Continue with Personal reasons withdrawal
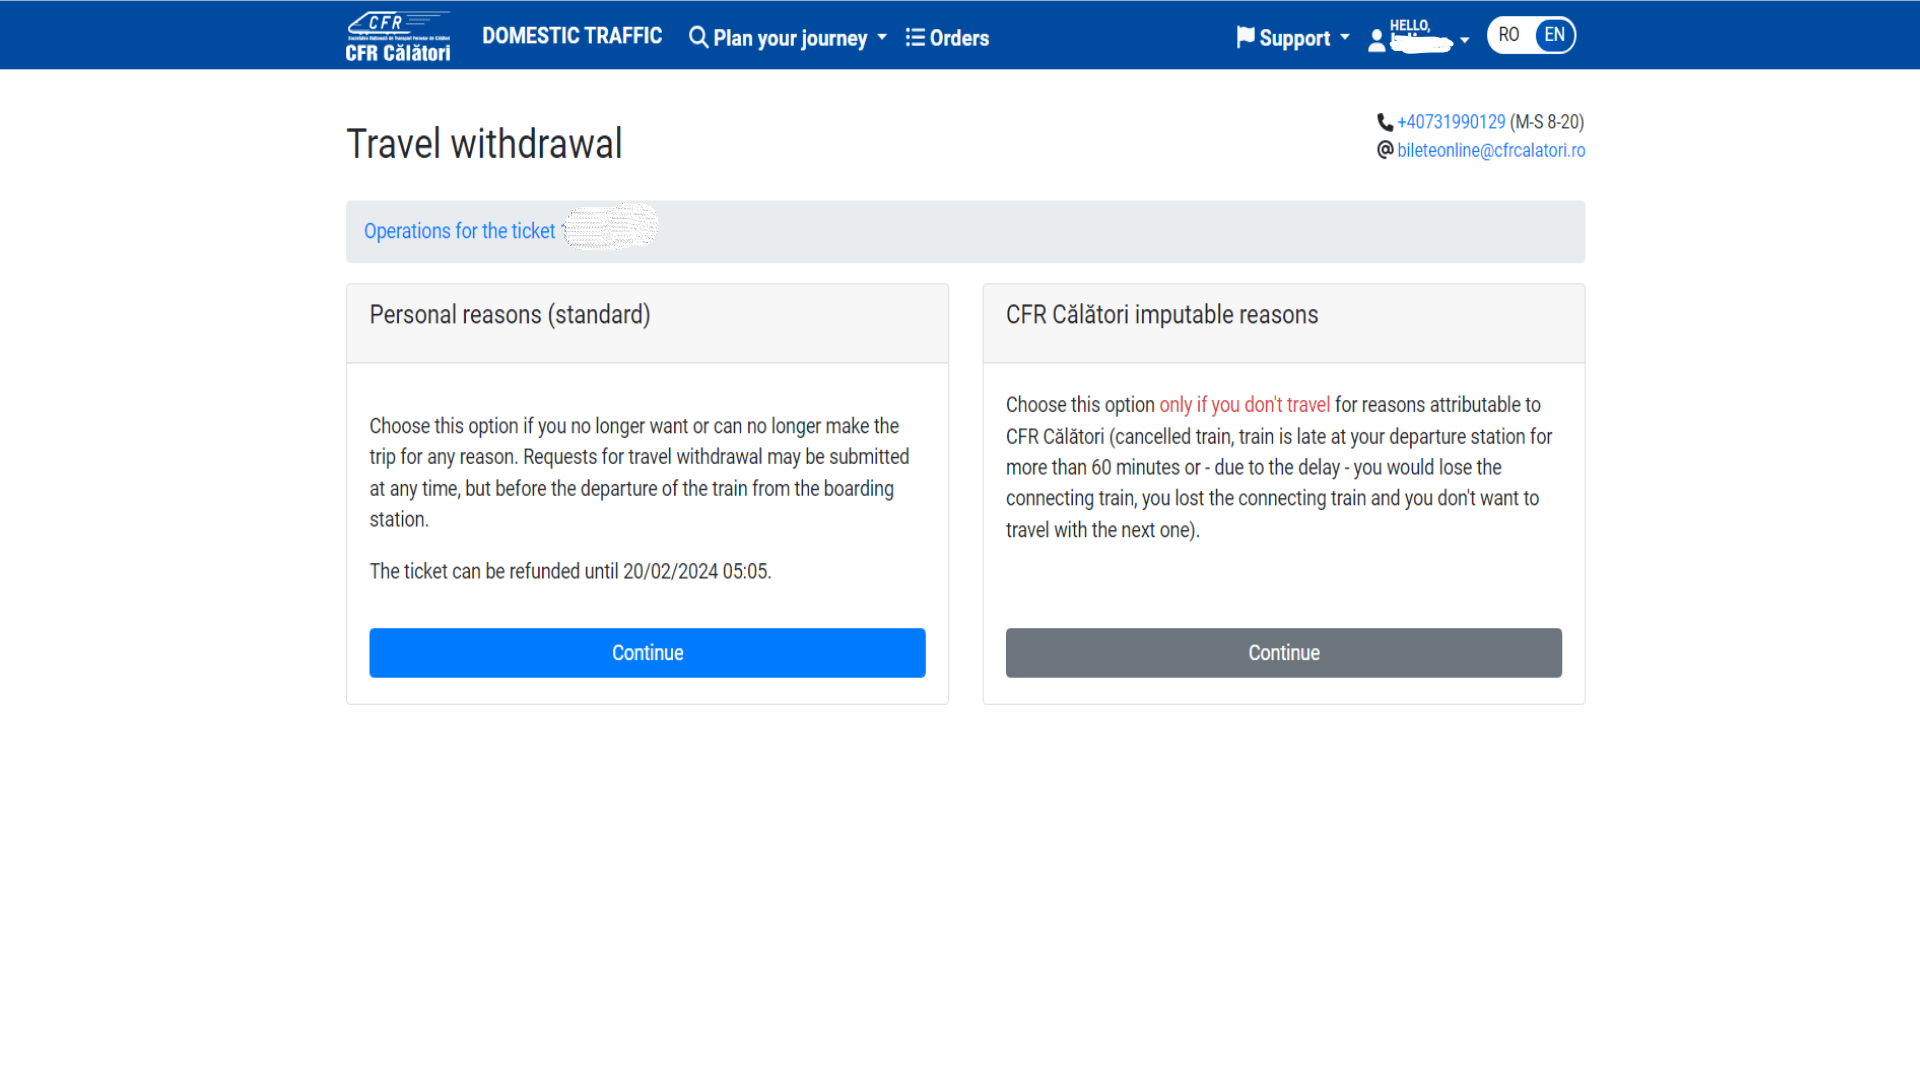This screenshot has width=1920, height=1080. coord(647,653)
